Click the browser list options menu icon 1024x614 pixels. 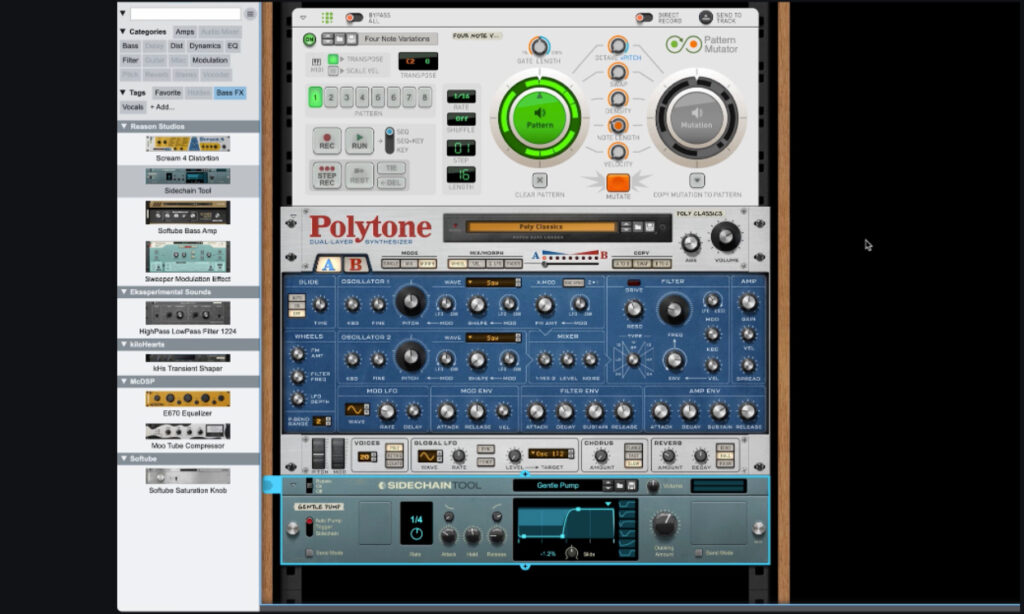[250, 14]
